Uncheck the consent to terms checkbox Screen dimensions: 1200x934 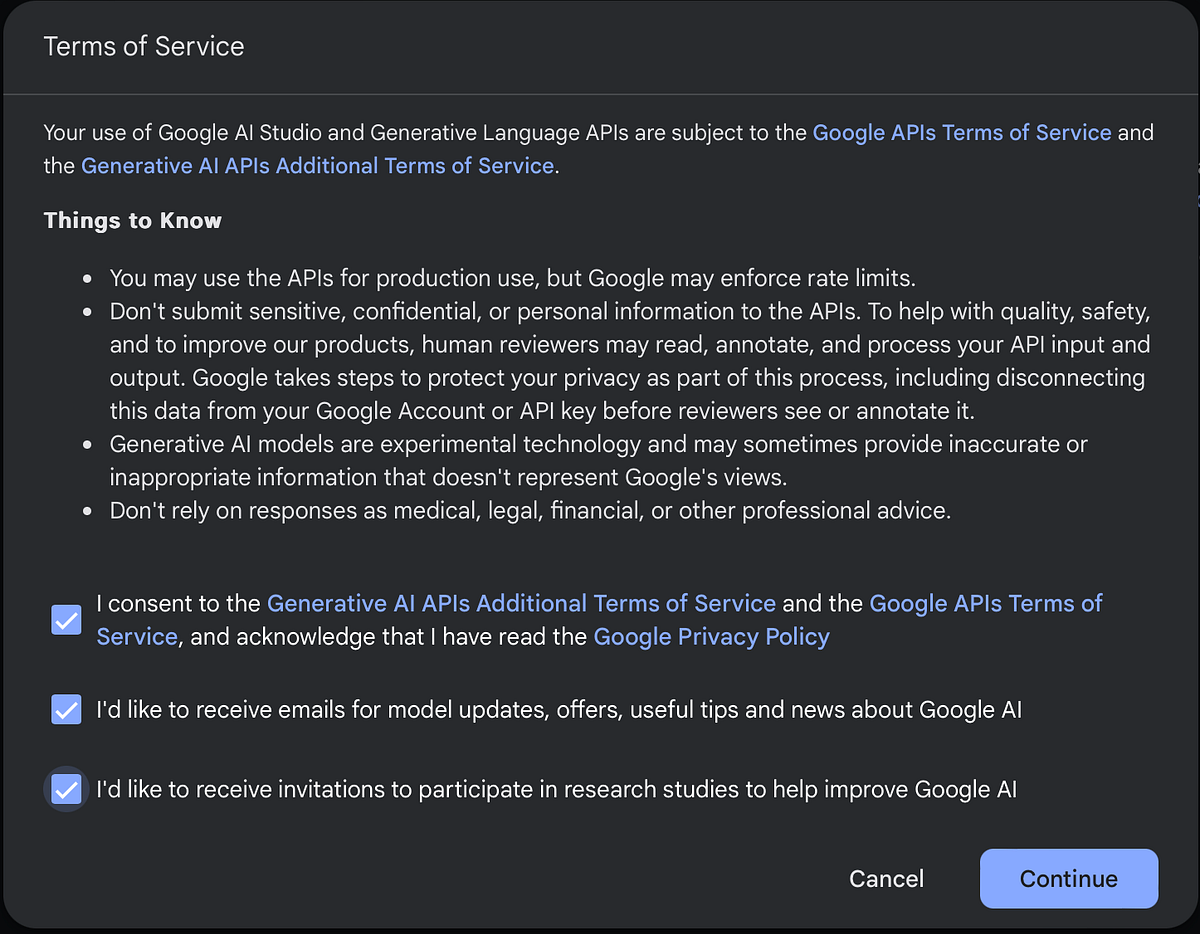point(66,620)
